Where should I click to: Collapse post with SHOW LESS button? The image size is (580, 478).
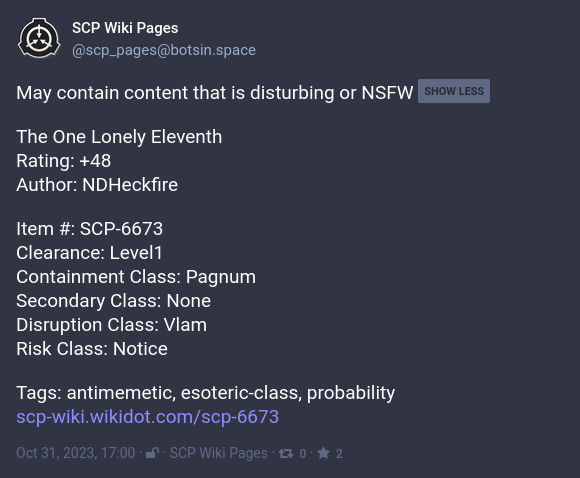point(454,91)
